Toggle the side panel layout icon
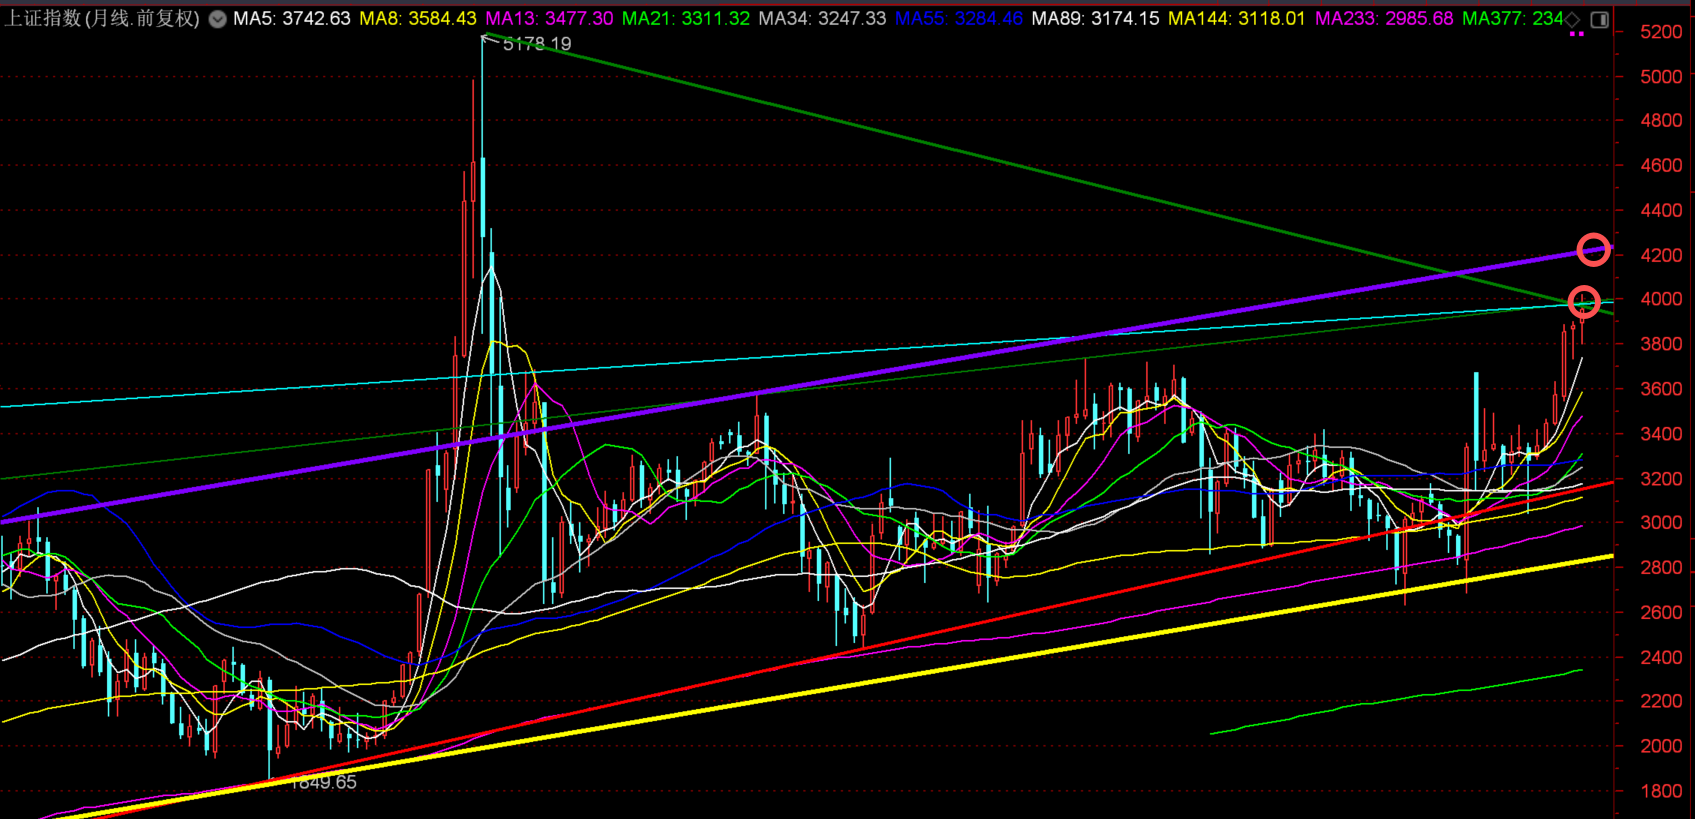This screenshot has width=1695, height=819. (1600, 19)
